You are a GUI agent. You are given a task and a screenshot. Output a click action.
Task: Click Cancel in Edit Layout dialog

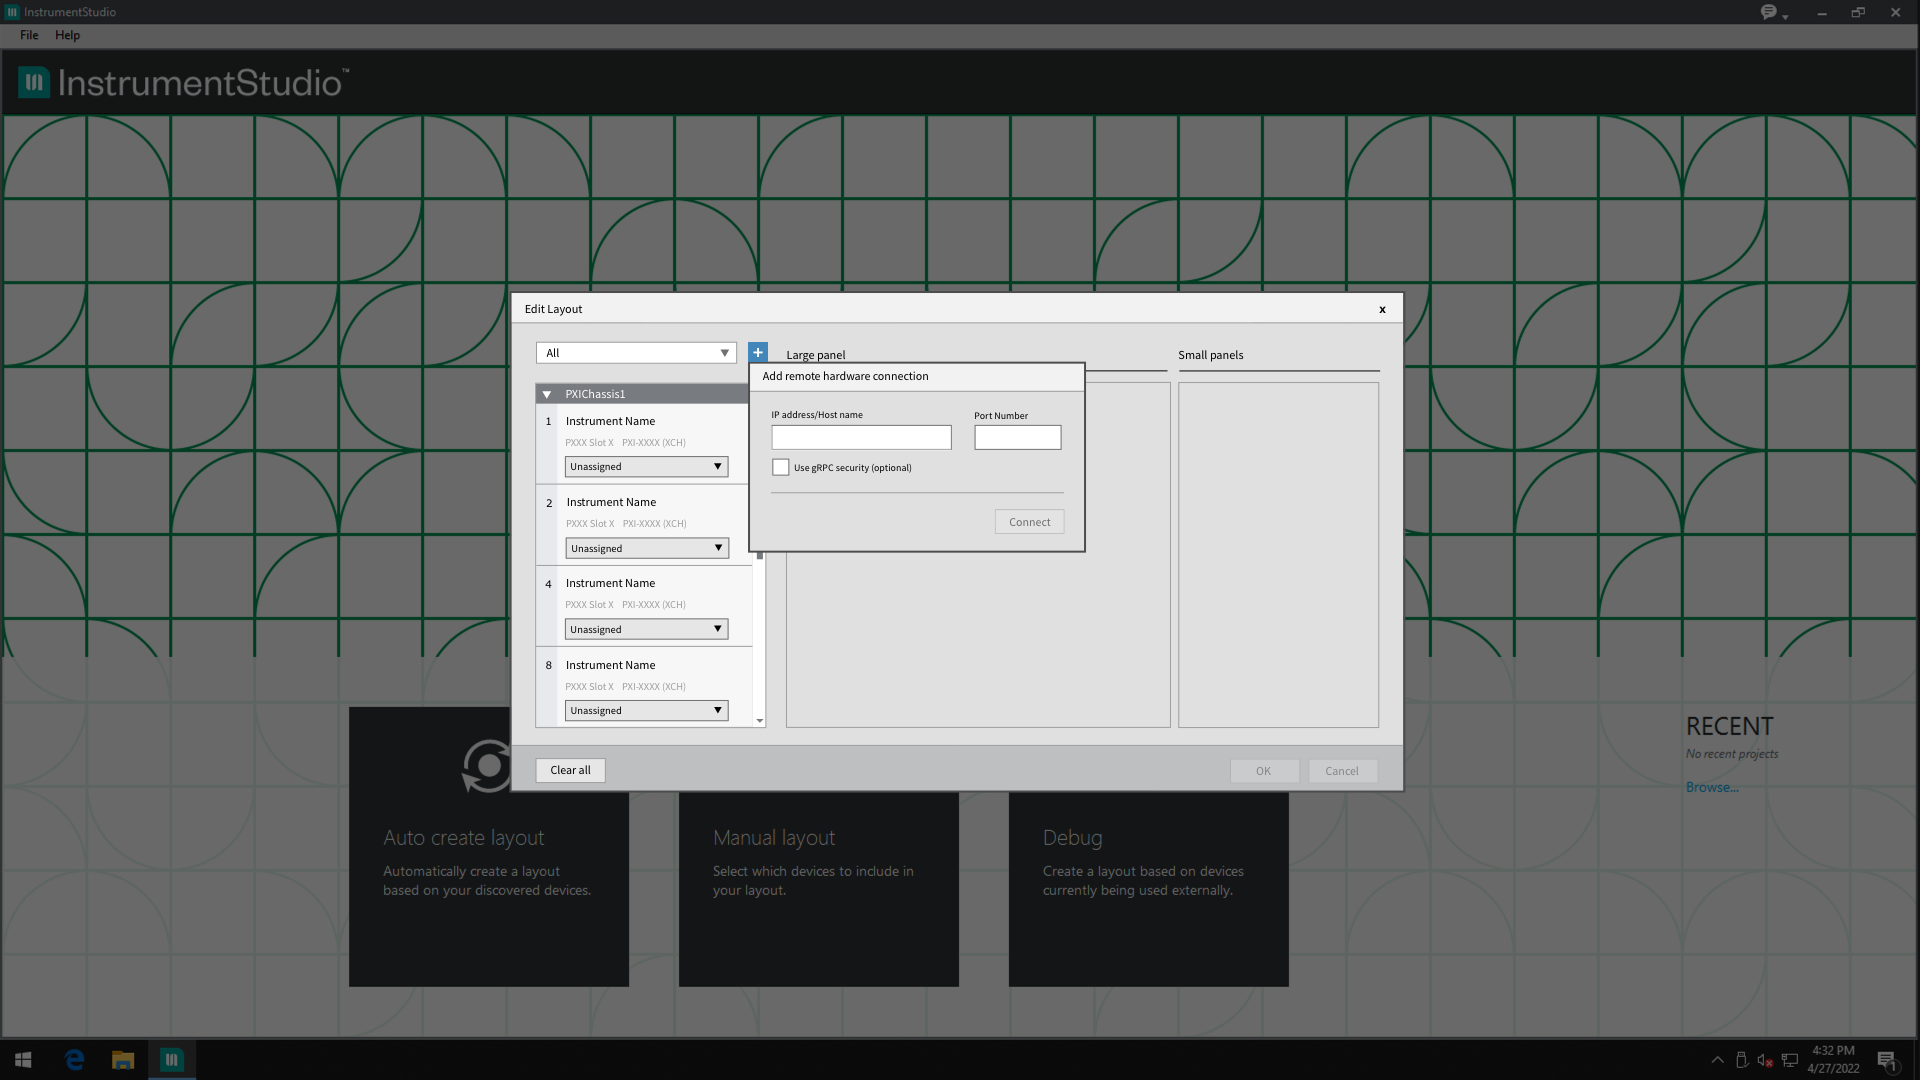point(1342,771)
